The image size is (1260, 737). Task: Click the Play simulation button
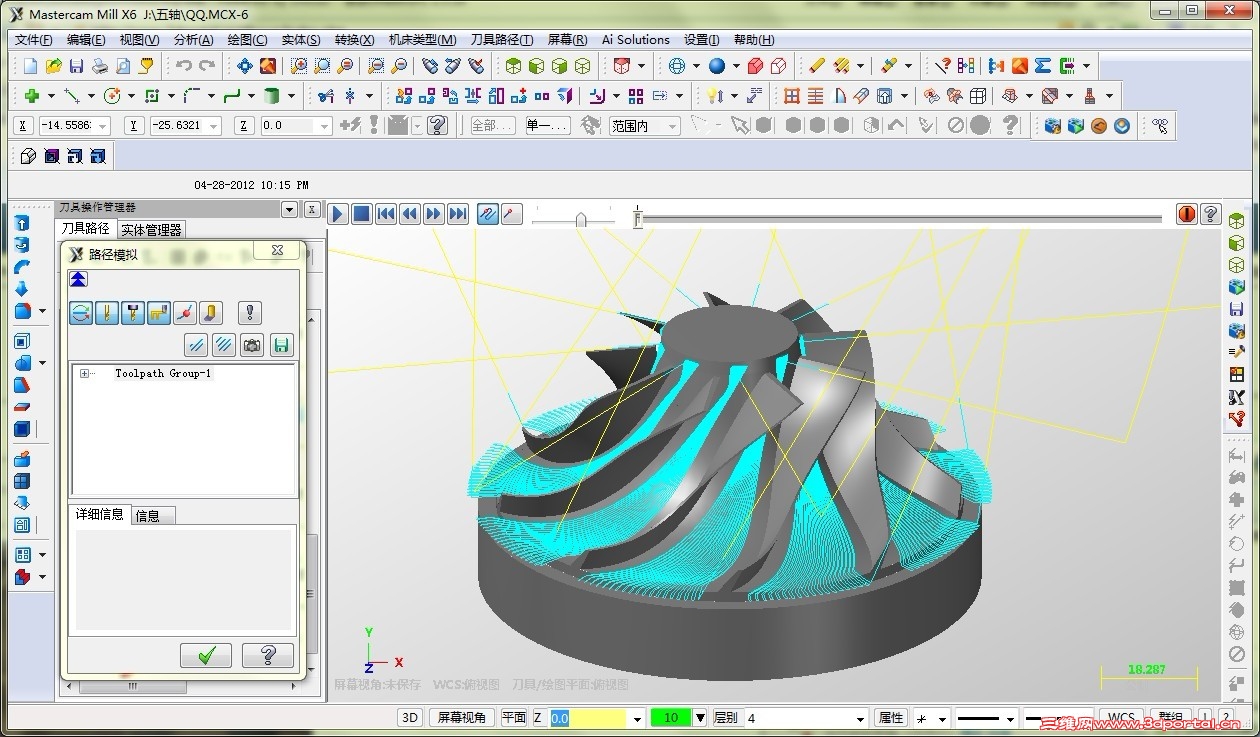(x=338, y=214)
